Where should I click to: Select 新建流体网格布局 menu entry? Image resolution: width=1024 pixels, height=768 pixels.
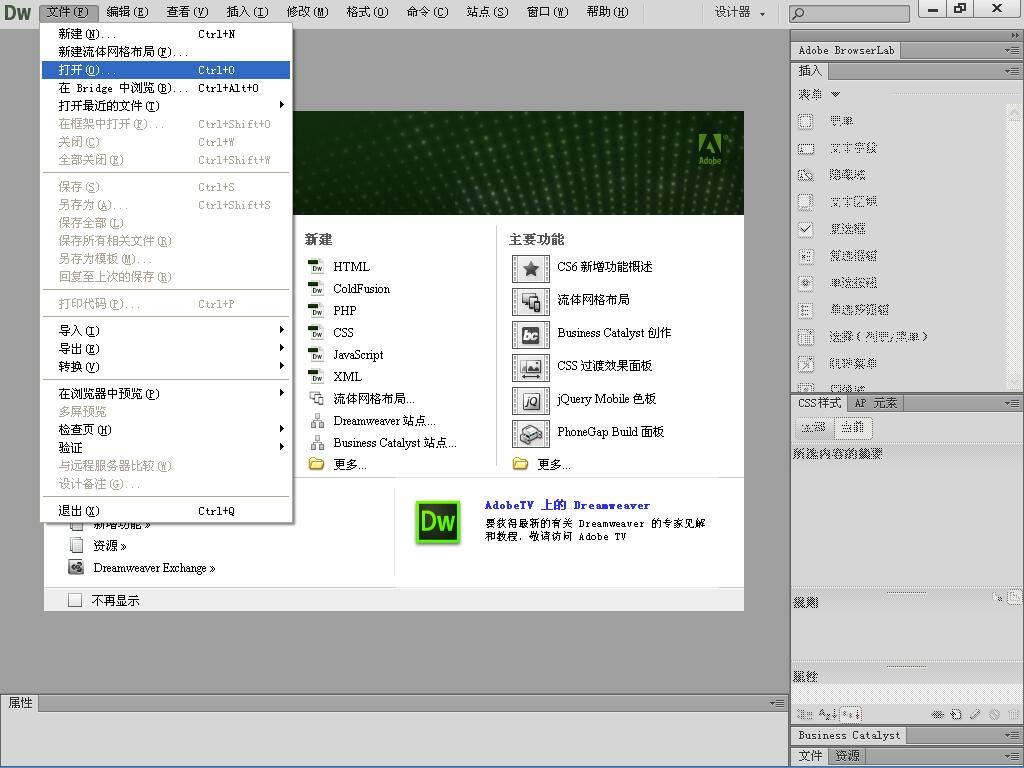coord(166,52)
